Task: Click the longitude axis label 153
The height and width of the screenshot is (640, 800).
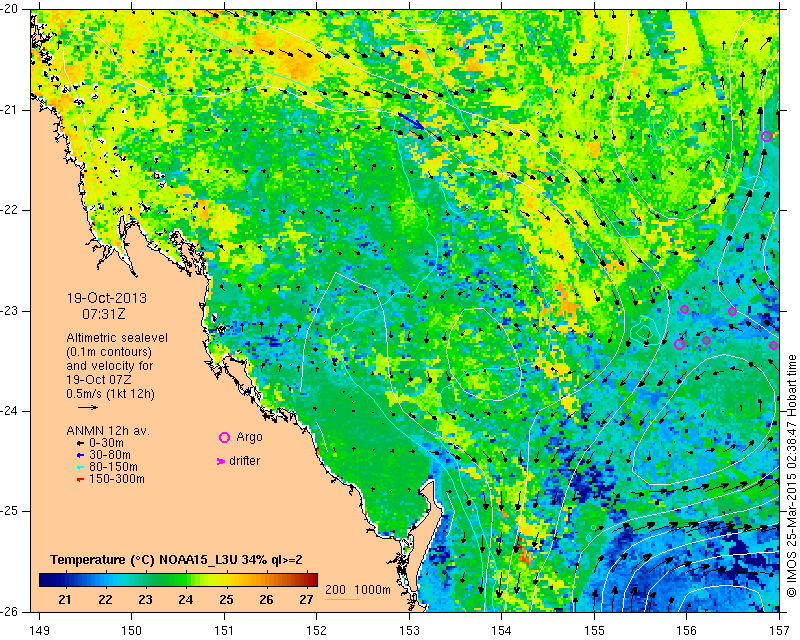Action: click(x=409, y=631)
